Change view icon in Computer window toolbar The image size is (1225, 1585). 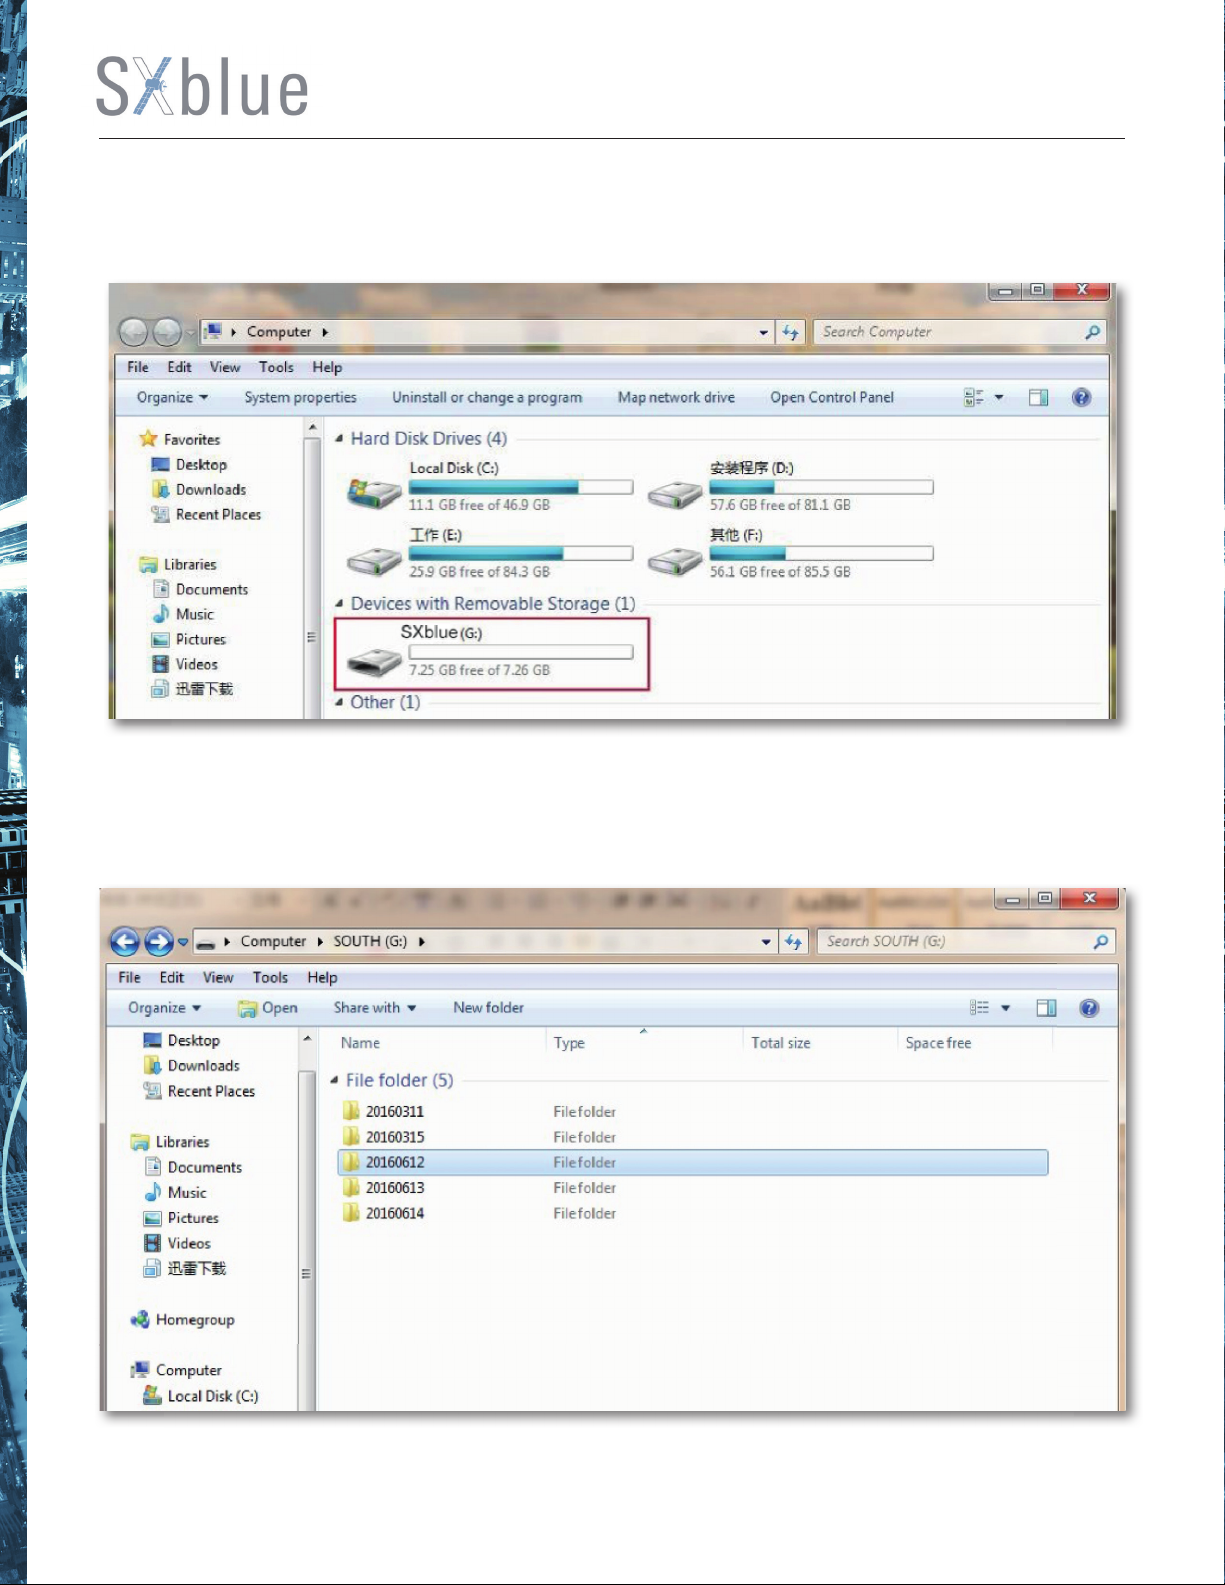[974, 397]
